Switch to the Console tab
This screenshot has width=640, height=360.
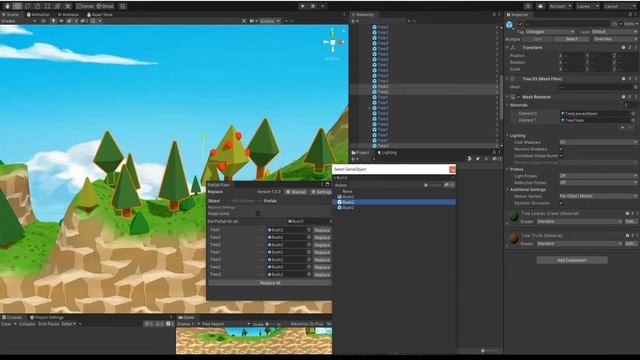(12, 317)
